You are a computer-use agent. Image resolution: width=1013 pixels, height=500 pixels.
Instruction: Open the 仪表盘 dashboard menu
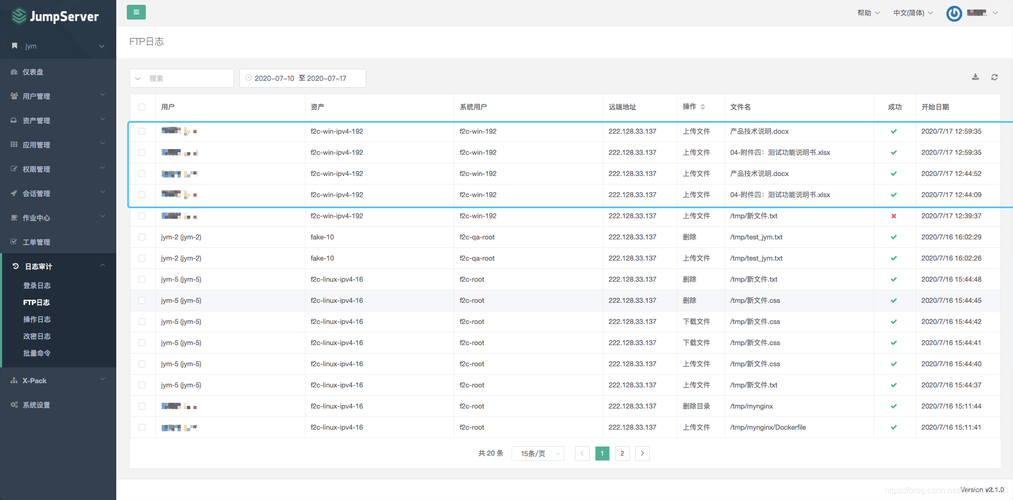58,72
